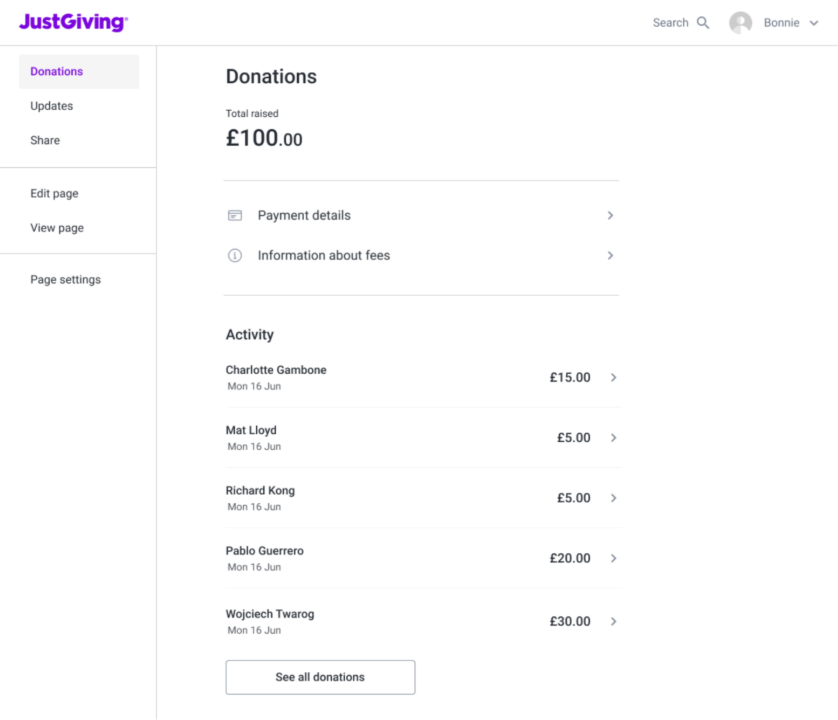This screenshot has width=838, height=720.
Task: Click See all donations button
Action: coord(320,677)
